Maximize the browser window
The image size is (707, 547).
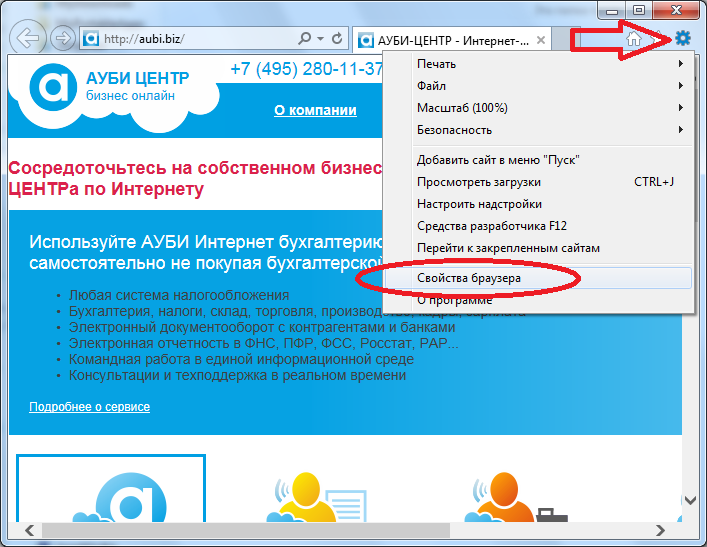[x=639, y=11]
